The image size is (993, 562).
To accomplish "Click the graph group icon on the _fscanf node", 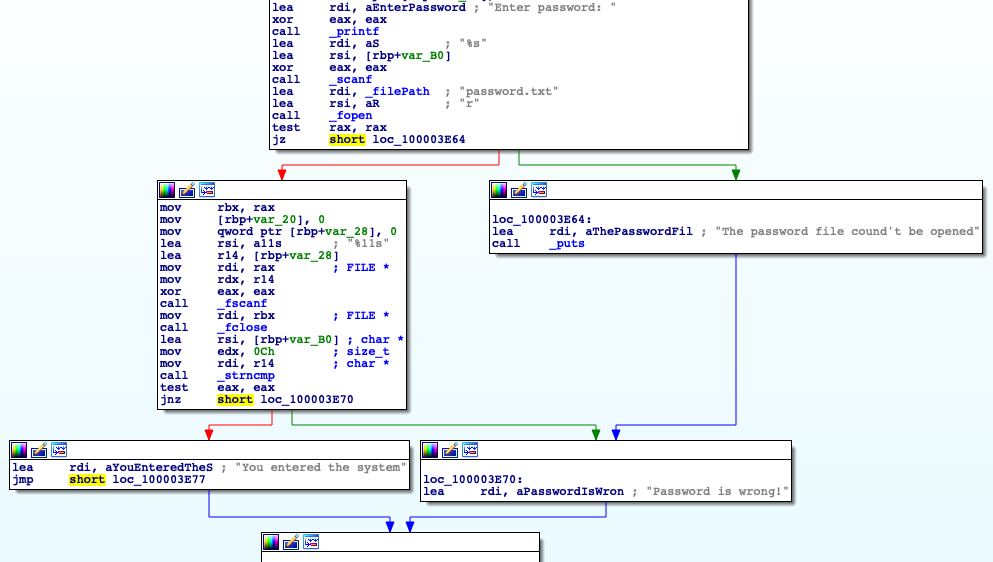I will (207, 190).
